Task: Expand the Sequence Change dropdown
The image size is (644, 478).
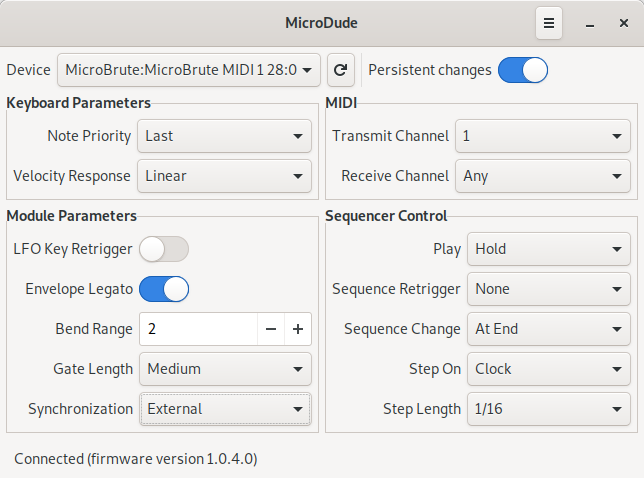Action: (x=549, y=329)
